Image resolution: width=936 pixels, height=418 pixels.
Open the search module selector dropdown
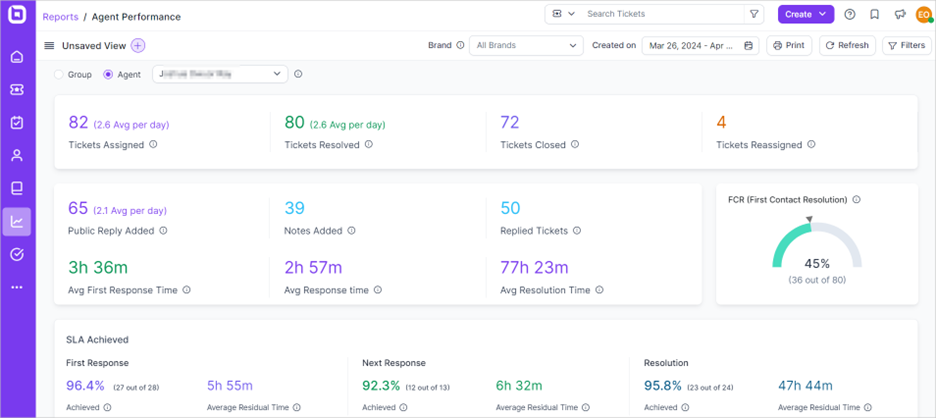(x=564, y=14)
